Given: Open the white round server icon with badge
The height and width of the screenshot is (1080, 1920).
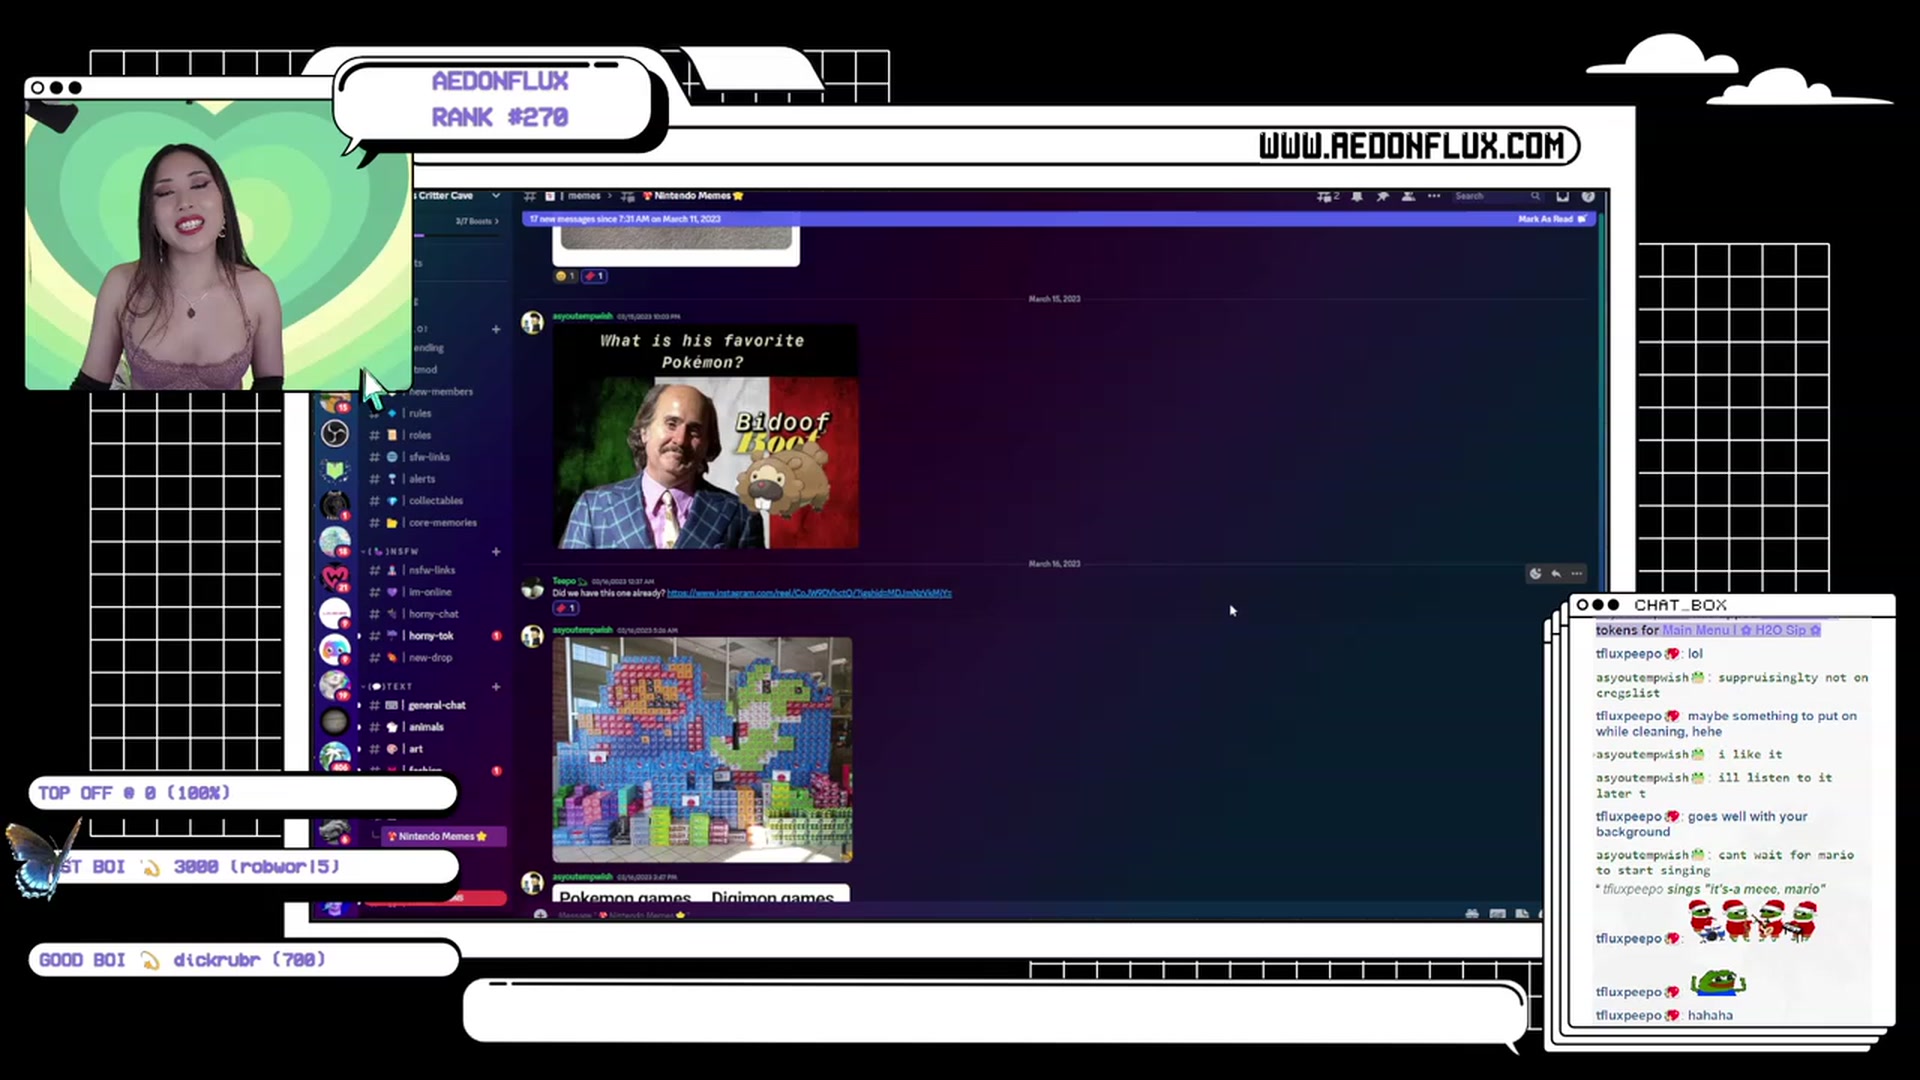Looking at the screenshot, I should point(335,613).
